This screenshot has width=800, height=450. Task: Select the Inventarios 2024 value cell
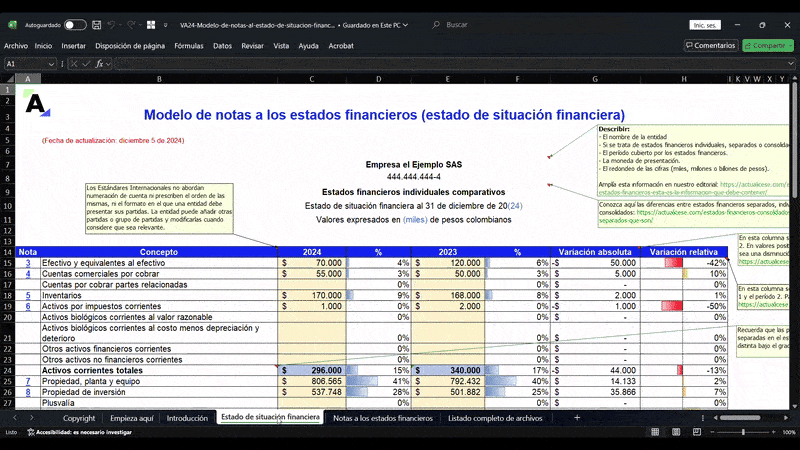click(310, 296)
